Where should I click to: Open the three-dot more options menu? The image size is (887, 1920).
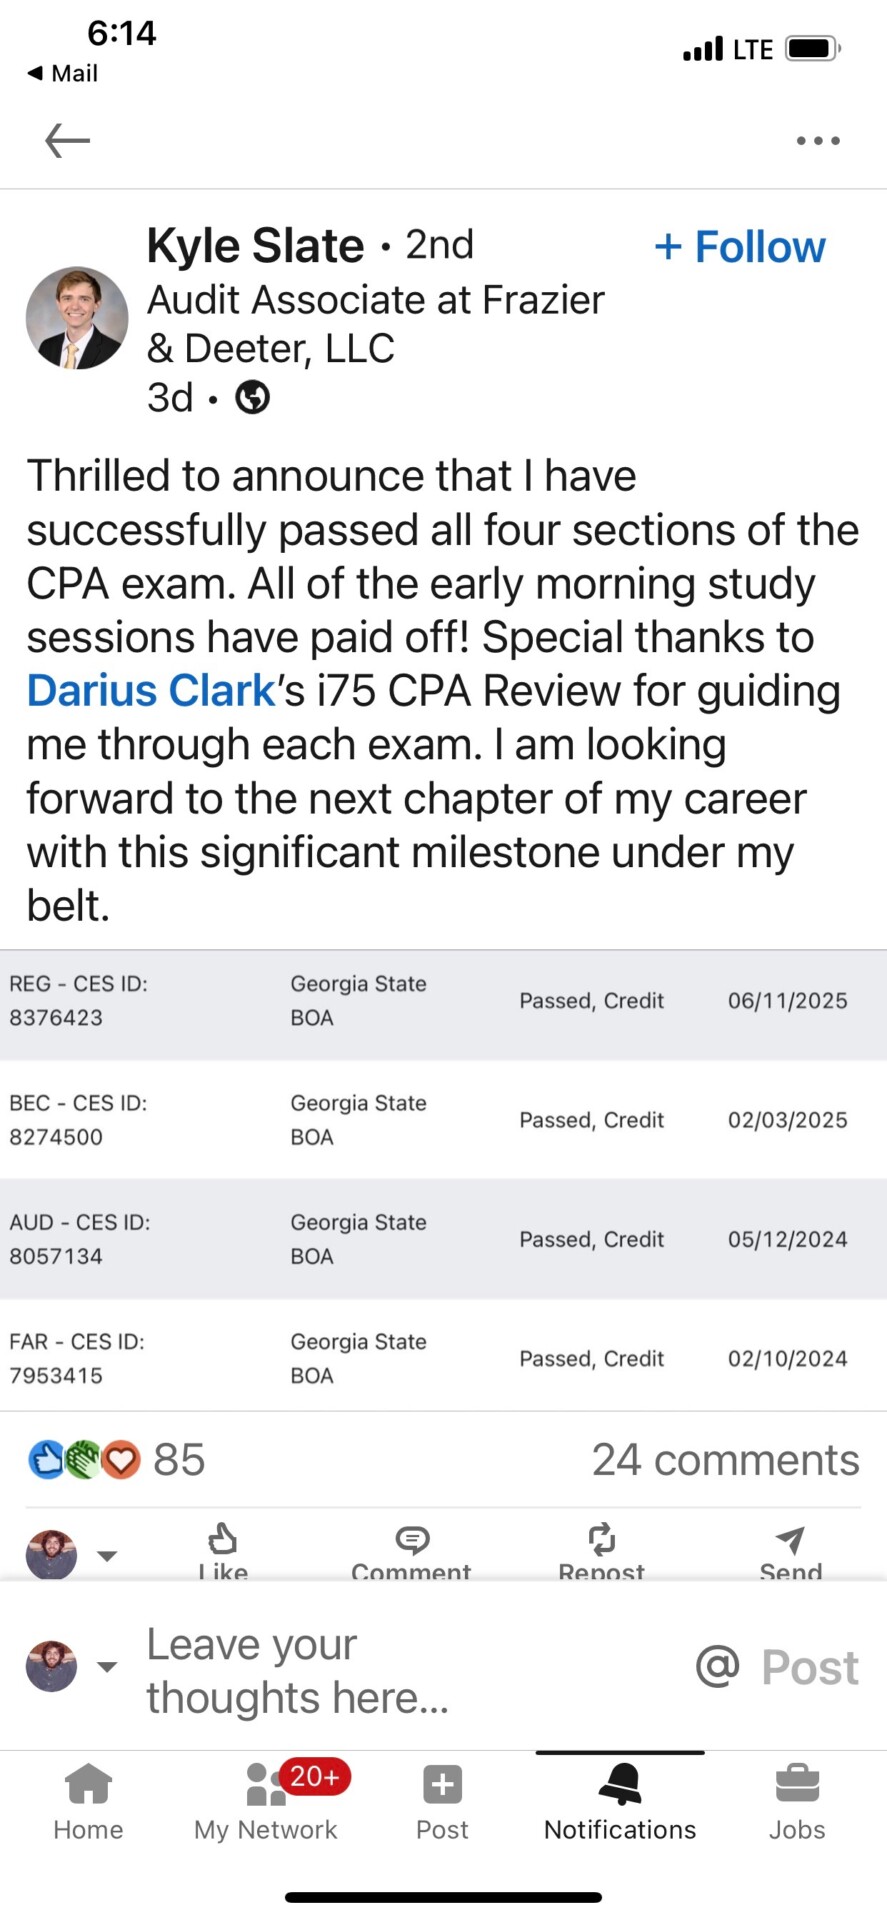pos(818,141)
